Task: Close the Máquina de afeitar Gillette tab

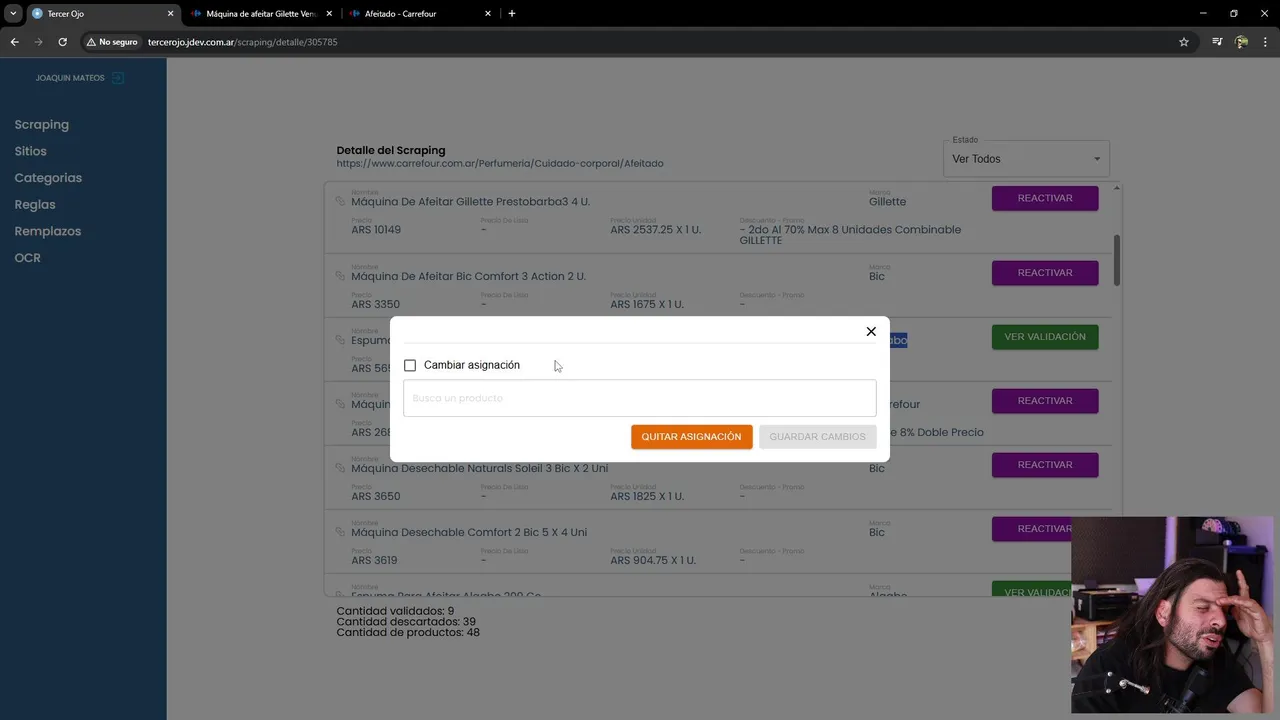Action: (329, 14)
